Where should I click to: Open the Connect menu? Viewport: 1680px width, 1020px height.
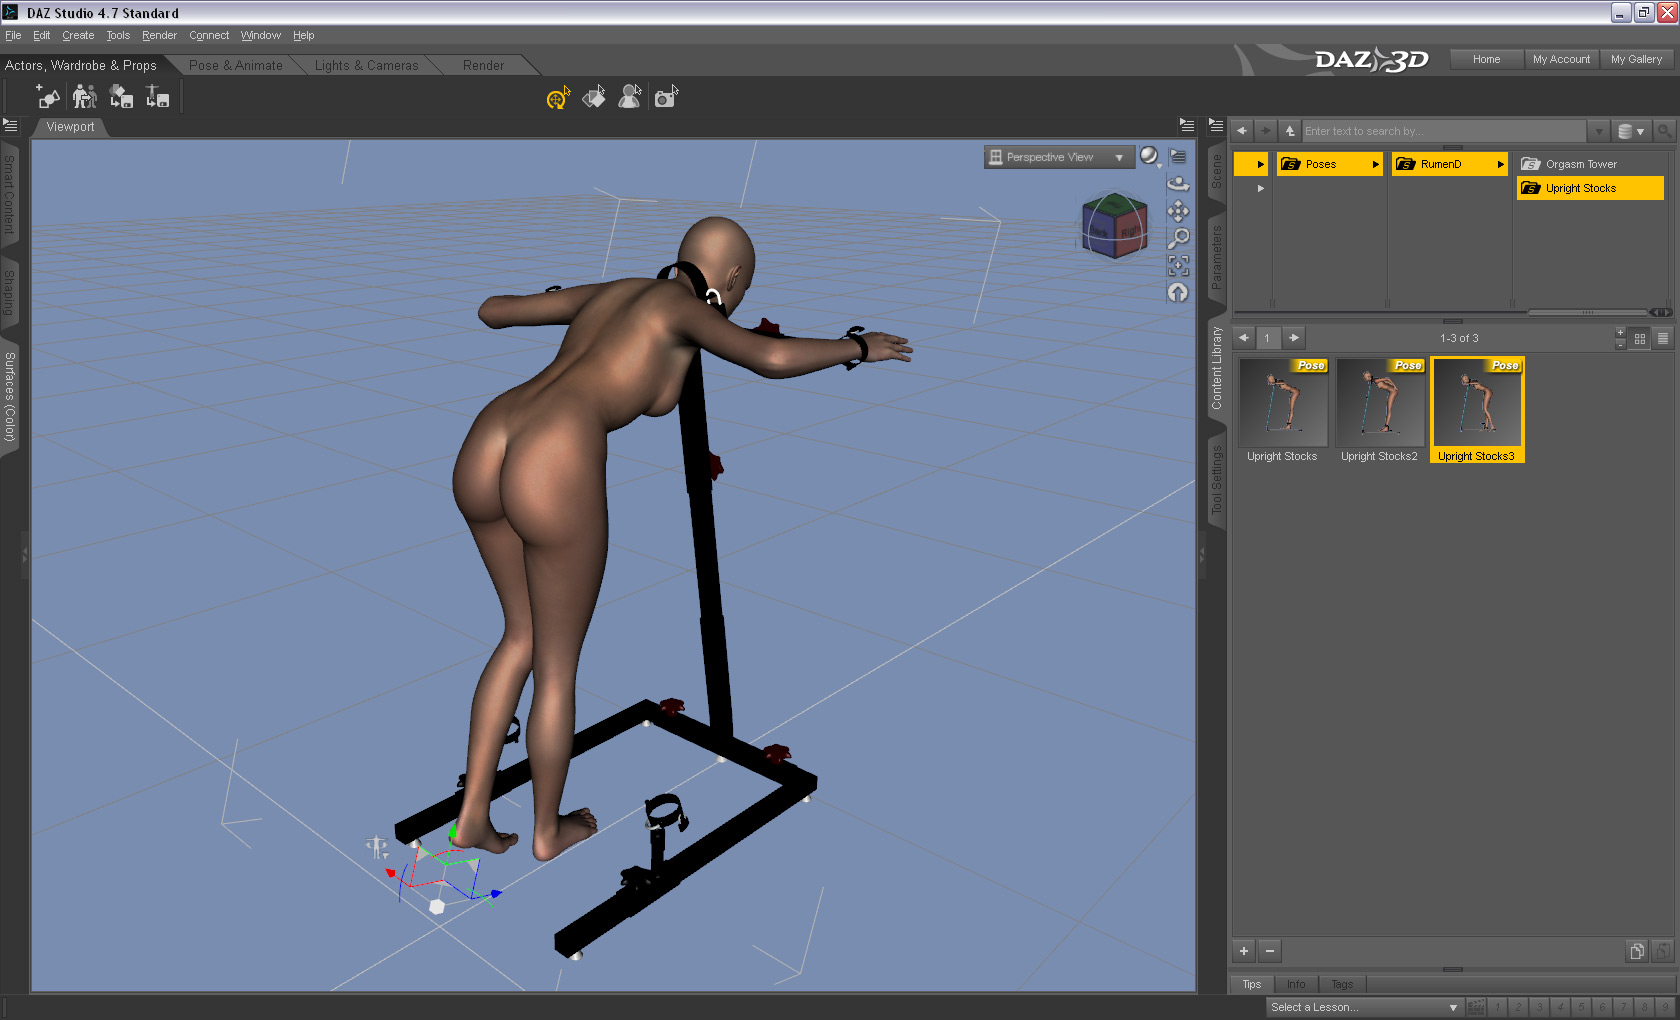pos(209,35)
